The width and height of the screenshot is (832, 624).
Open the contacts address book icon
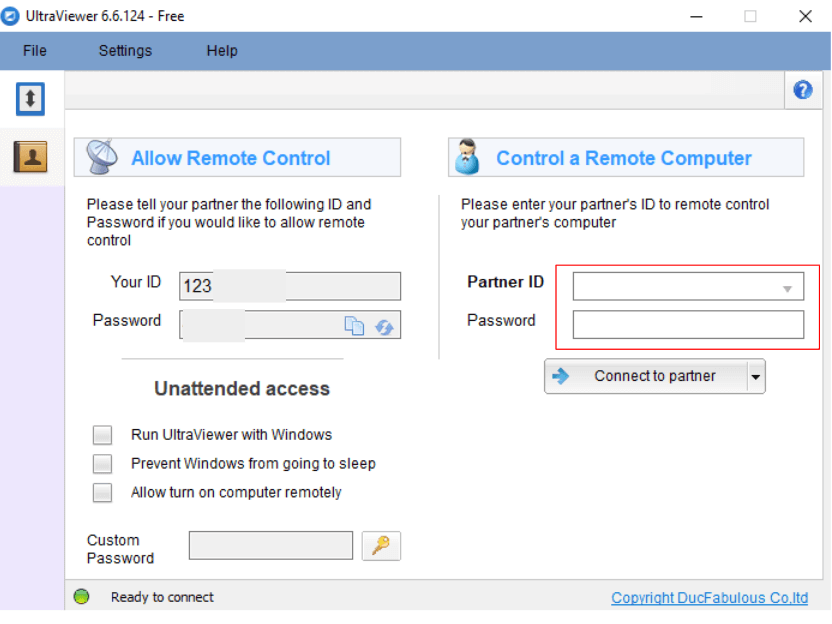pos(31,156)
